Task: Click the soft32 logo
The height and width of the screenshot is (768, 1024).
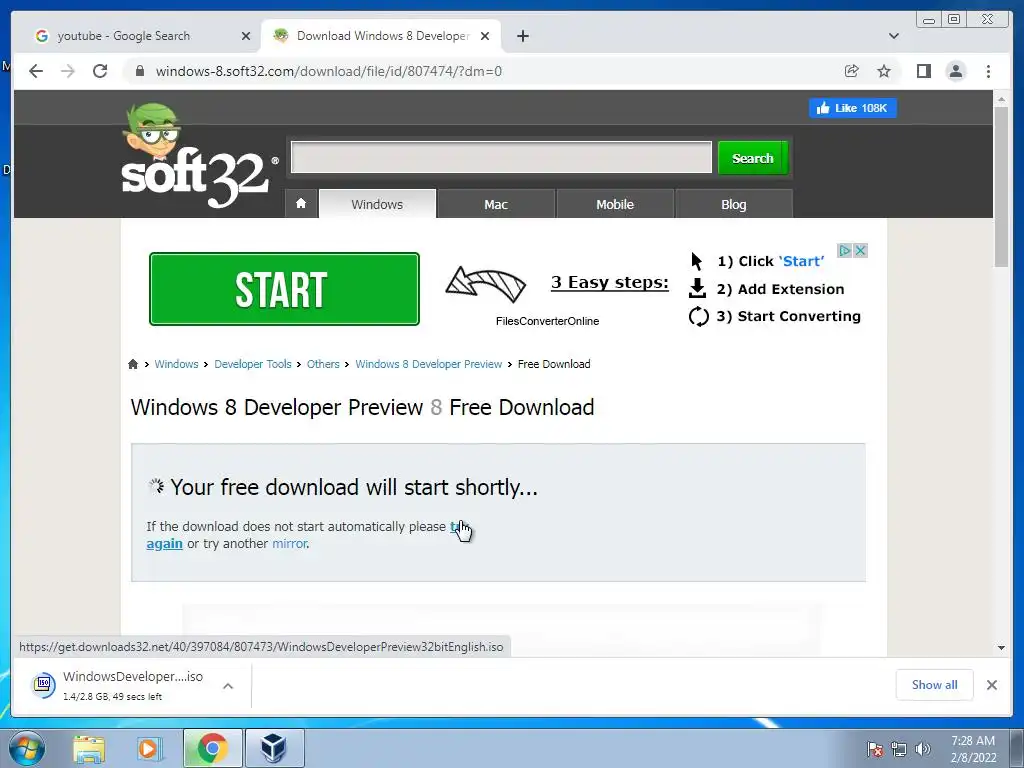Action: tap(199, 157)
